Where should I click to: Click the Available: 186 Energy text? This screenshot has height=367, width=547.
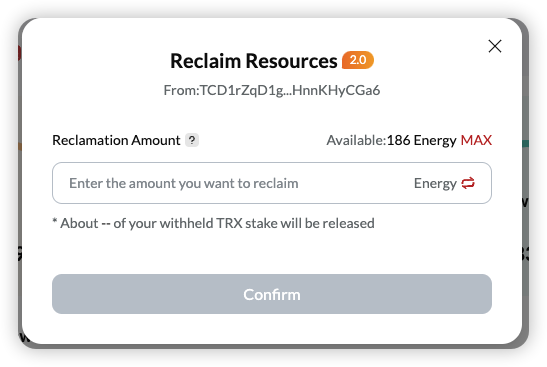point(391,140)
